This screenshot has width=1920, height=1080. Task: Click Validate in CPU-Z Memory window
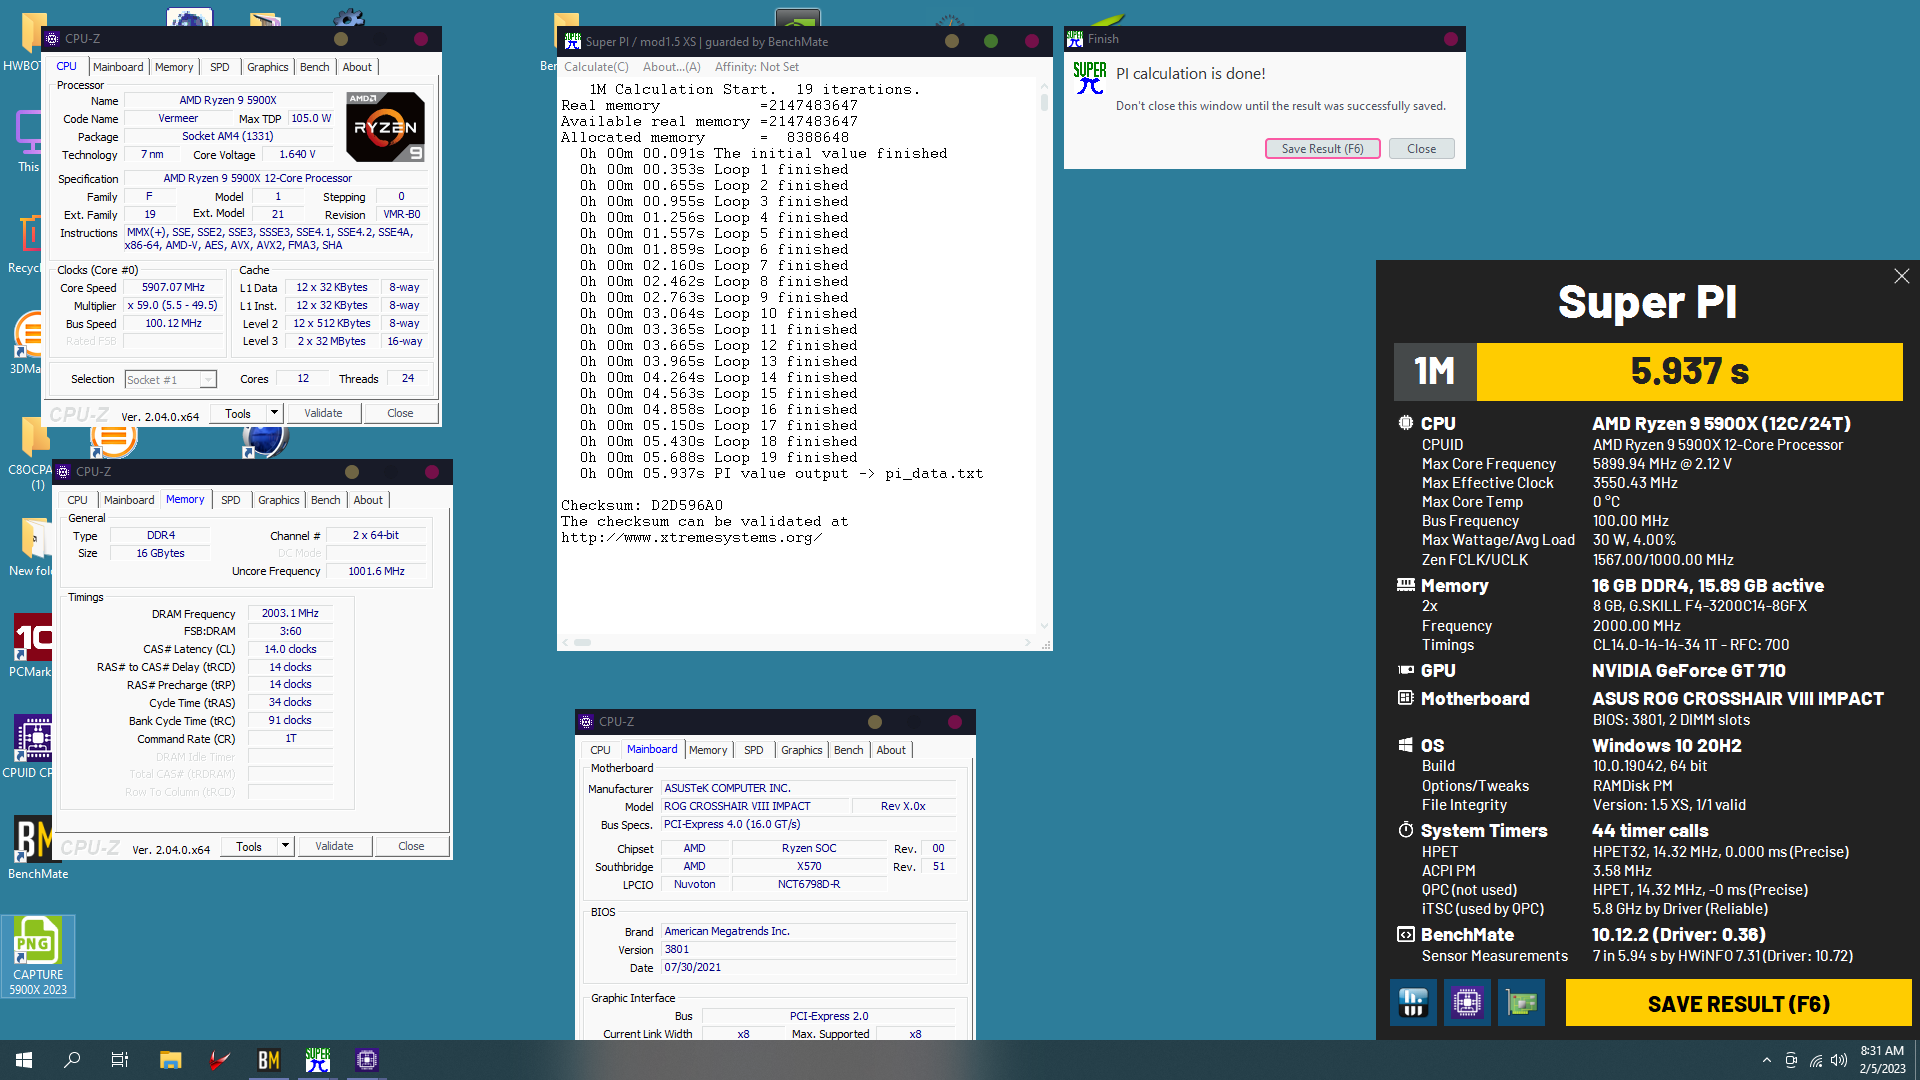[x=334, y=846]
